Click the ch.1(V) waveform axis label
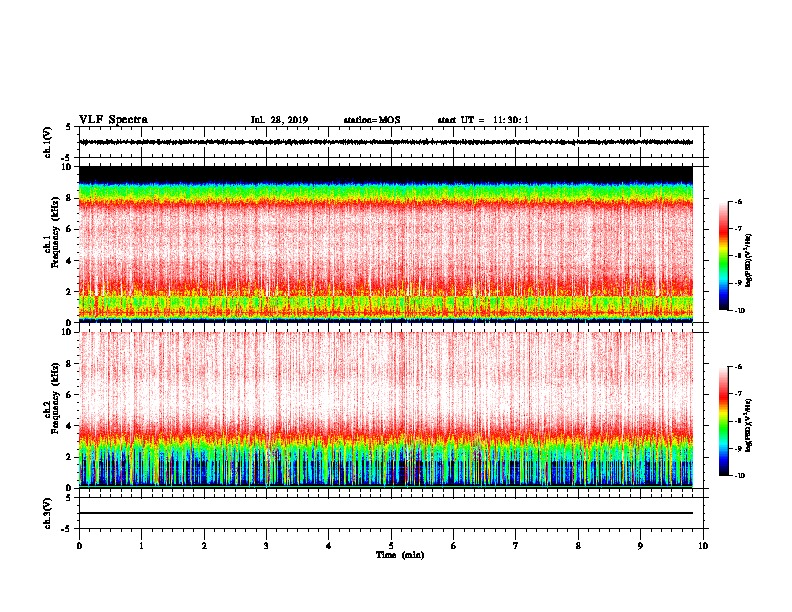 click(x=47, y=142)
